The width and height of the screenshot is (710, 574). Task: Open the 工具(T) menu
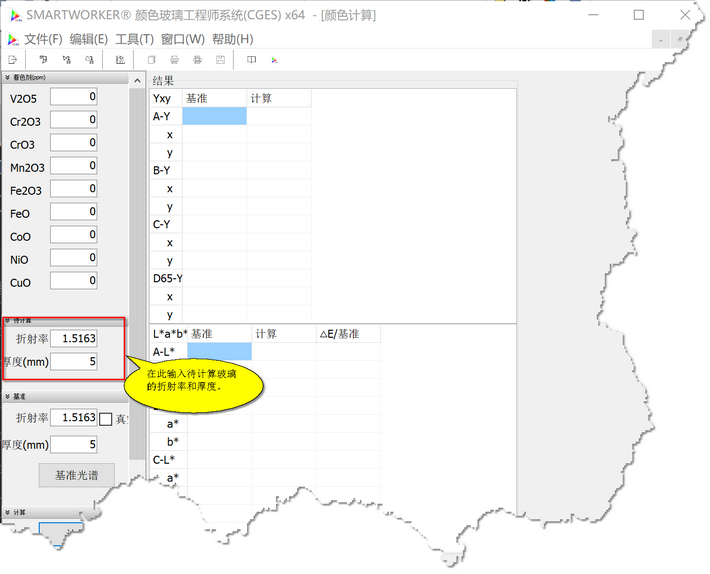tap(134, 39)
